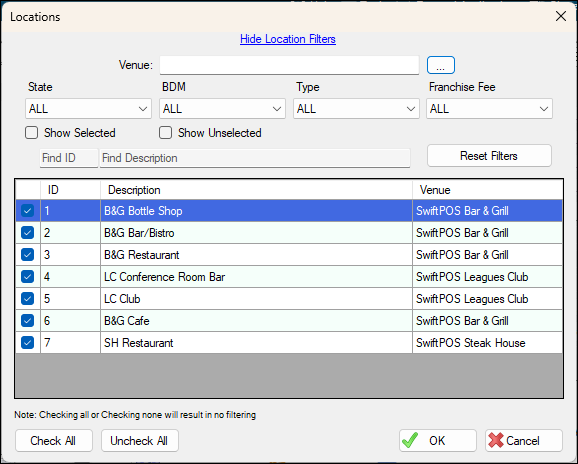Click the Uncheck All button
This screenshot has width=578, height=464.
coord(140,440)
